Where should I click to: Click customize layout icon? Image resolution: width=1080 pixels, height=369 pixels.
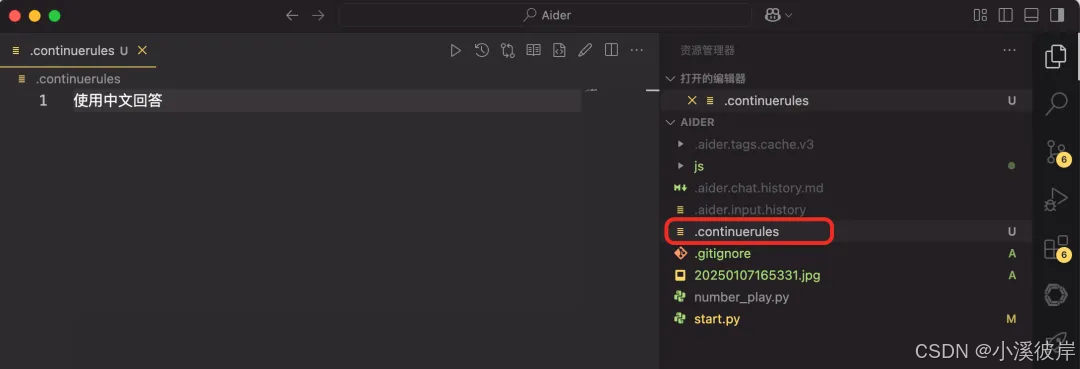click(980, 15)
